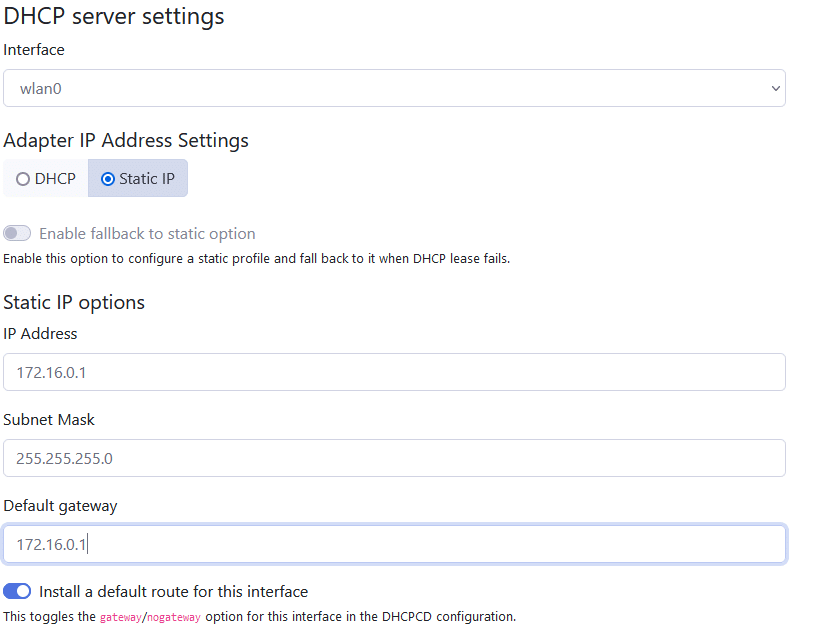This screenshot has height=636, width=837.
Task: Click the fallback option help description text
Action: tap(256, 259)
